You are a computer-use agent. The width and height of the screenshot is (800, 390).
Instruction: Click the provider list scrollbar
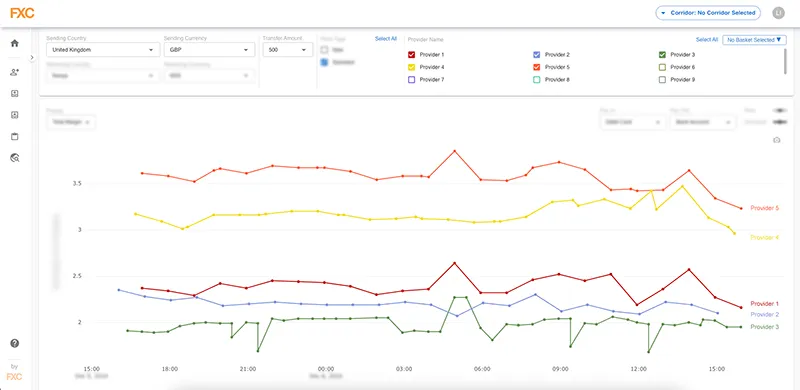point(785,61)
